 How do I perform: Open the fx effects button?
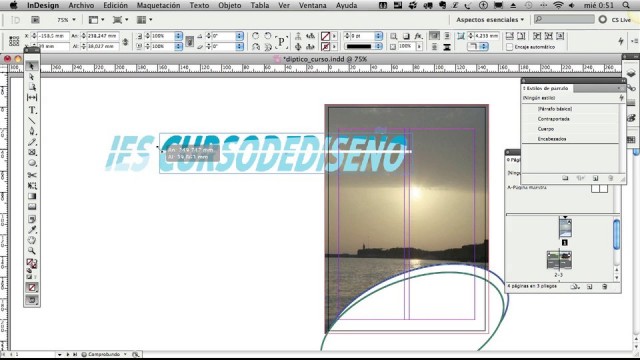(x=418, y=36)
